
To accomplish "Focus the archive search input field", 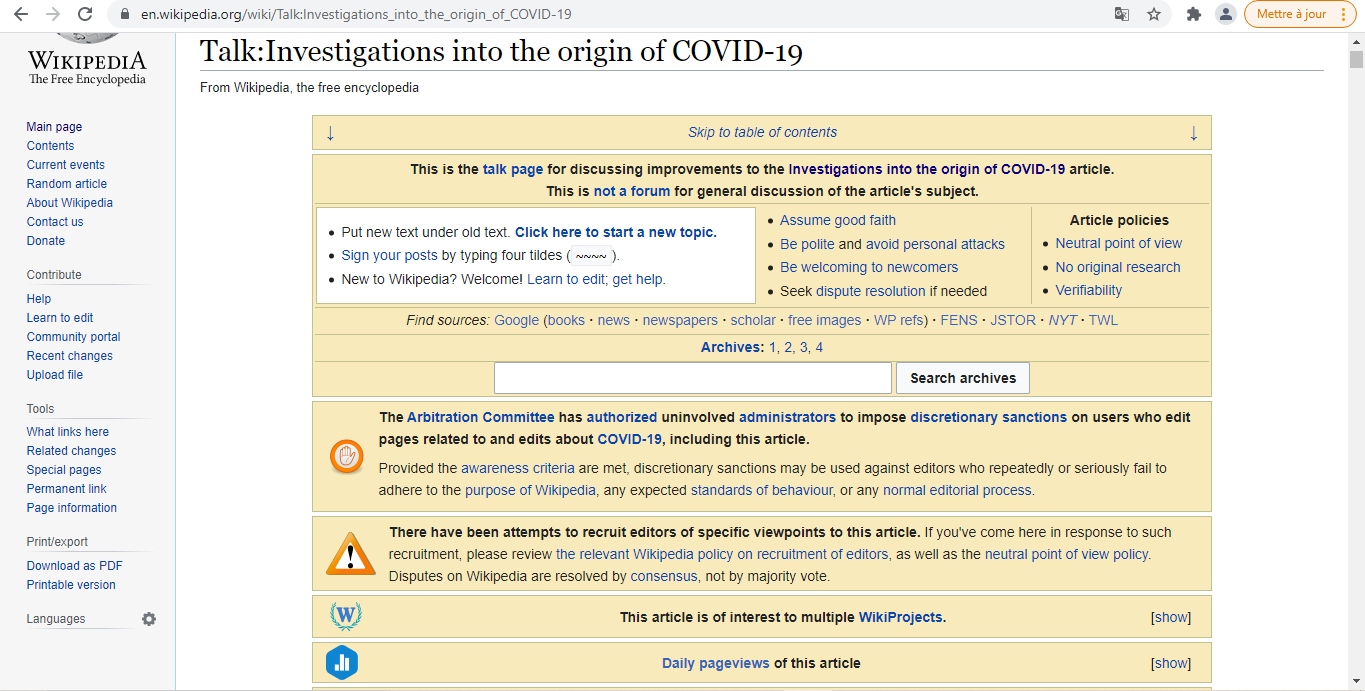I will click(x=692, y=378).
